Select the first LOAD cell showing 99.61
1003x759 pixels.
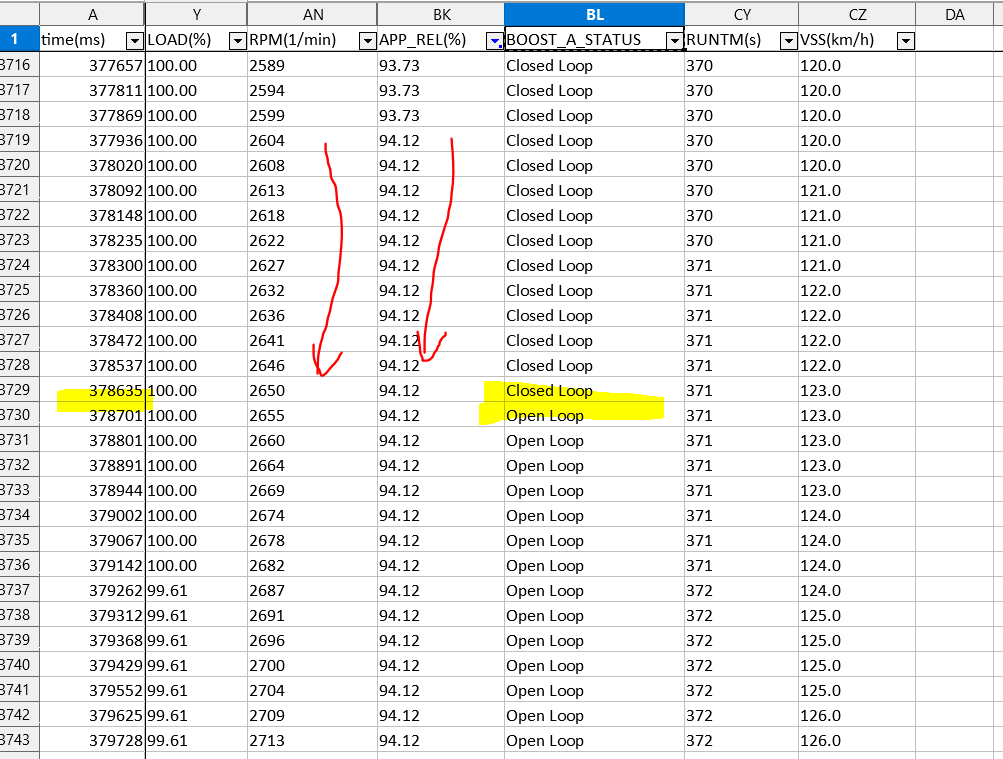196,591
